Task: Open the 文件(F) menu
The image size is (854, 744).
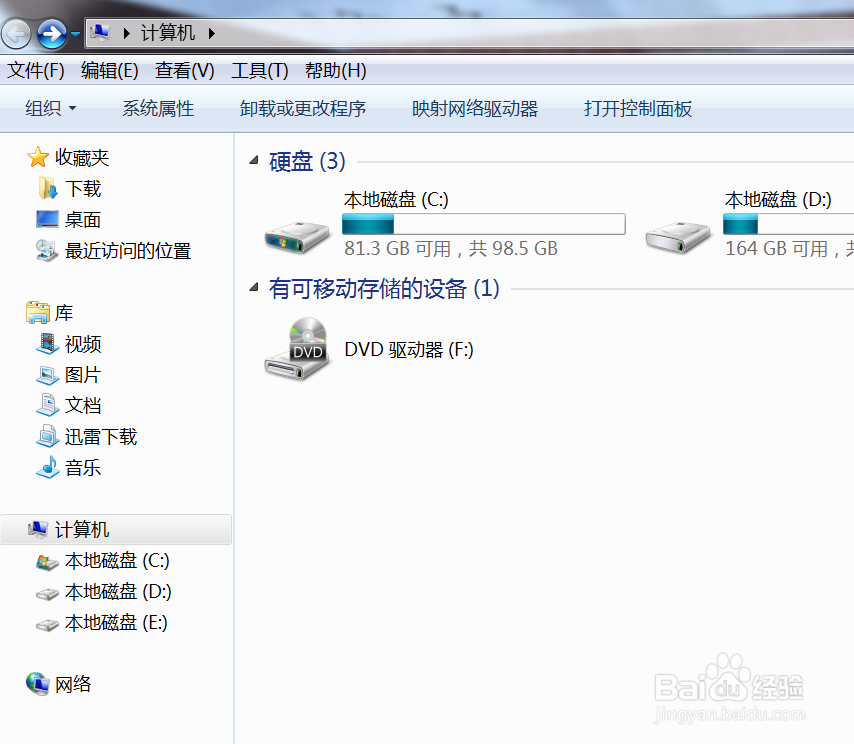Action: coord(36,70)
